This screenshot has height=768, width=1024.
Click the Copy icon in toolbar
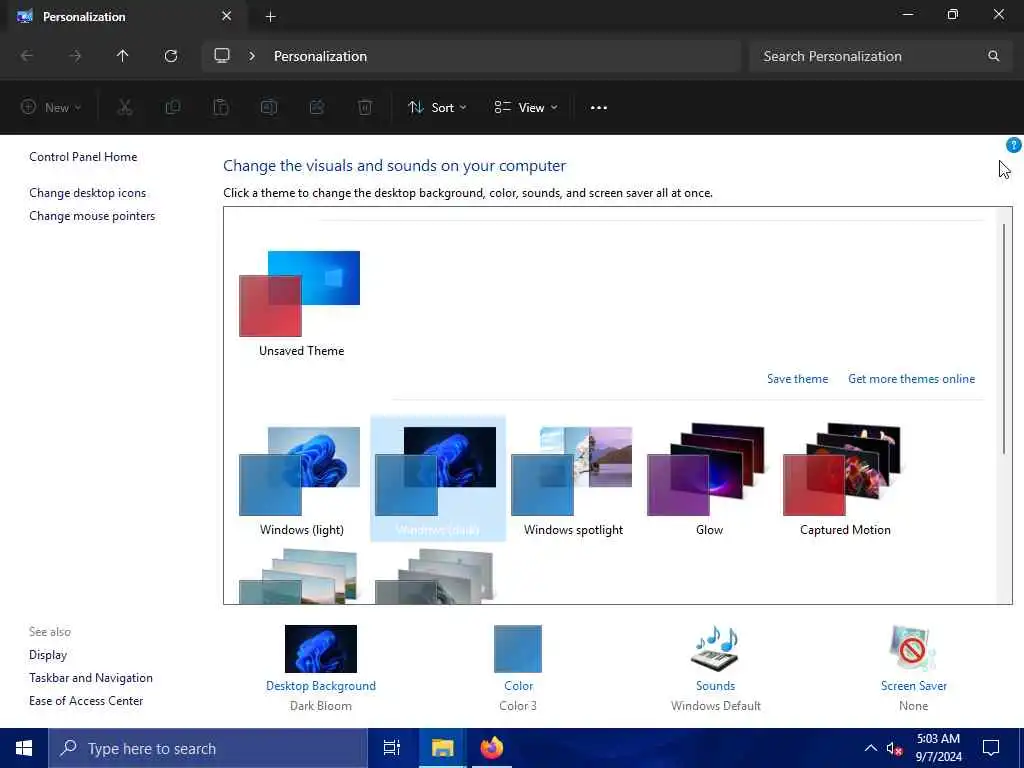(x=173, y=108)
